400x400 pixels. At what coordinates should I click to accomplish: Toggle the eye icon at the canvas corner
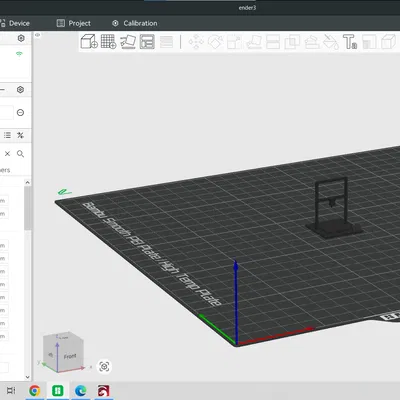coord(38,35)
